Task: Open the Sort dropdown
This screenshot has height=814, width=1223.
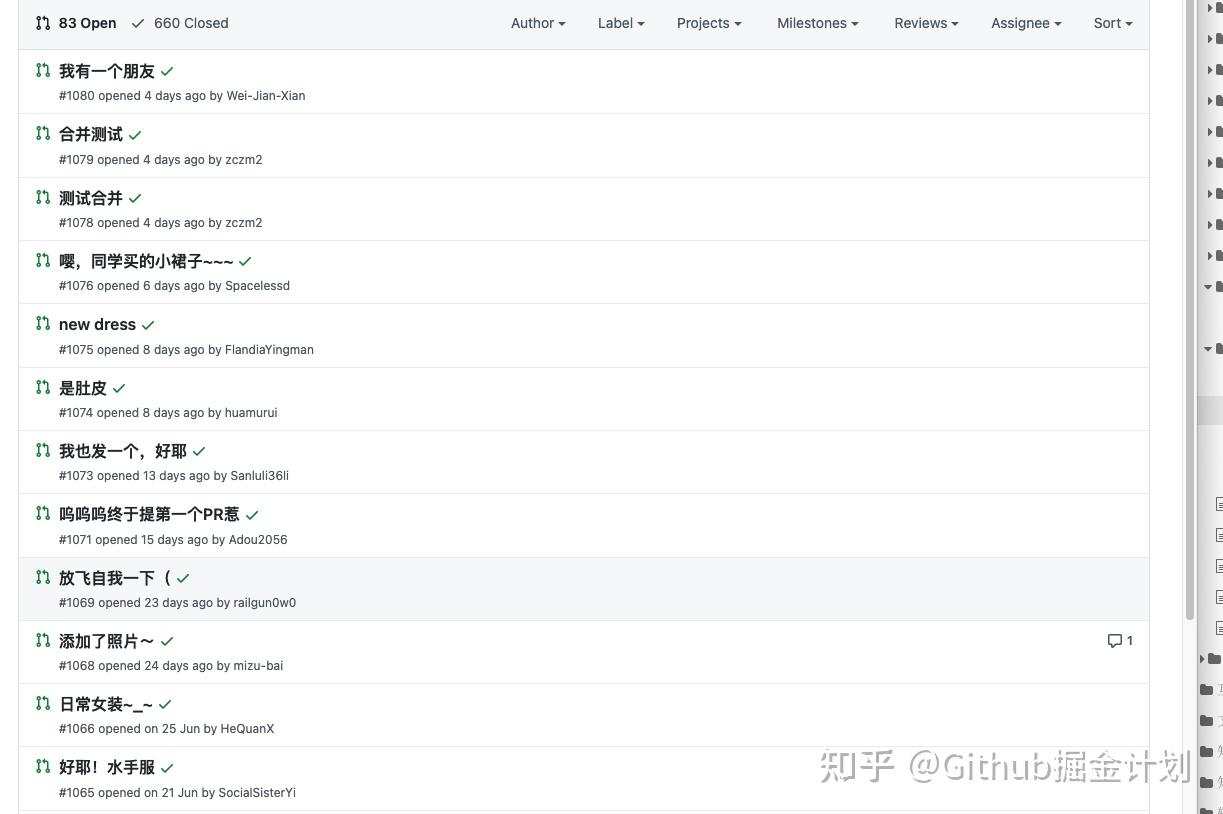Action: [x=1113, y=23]
